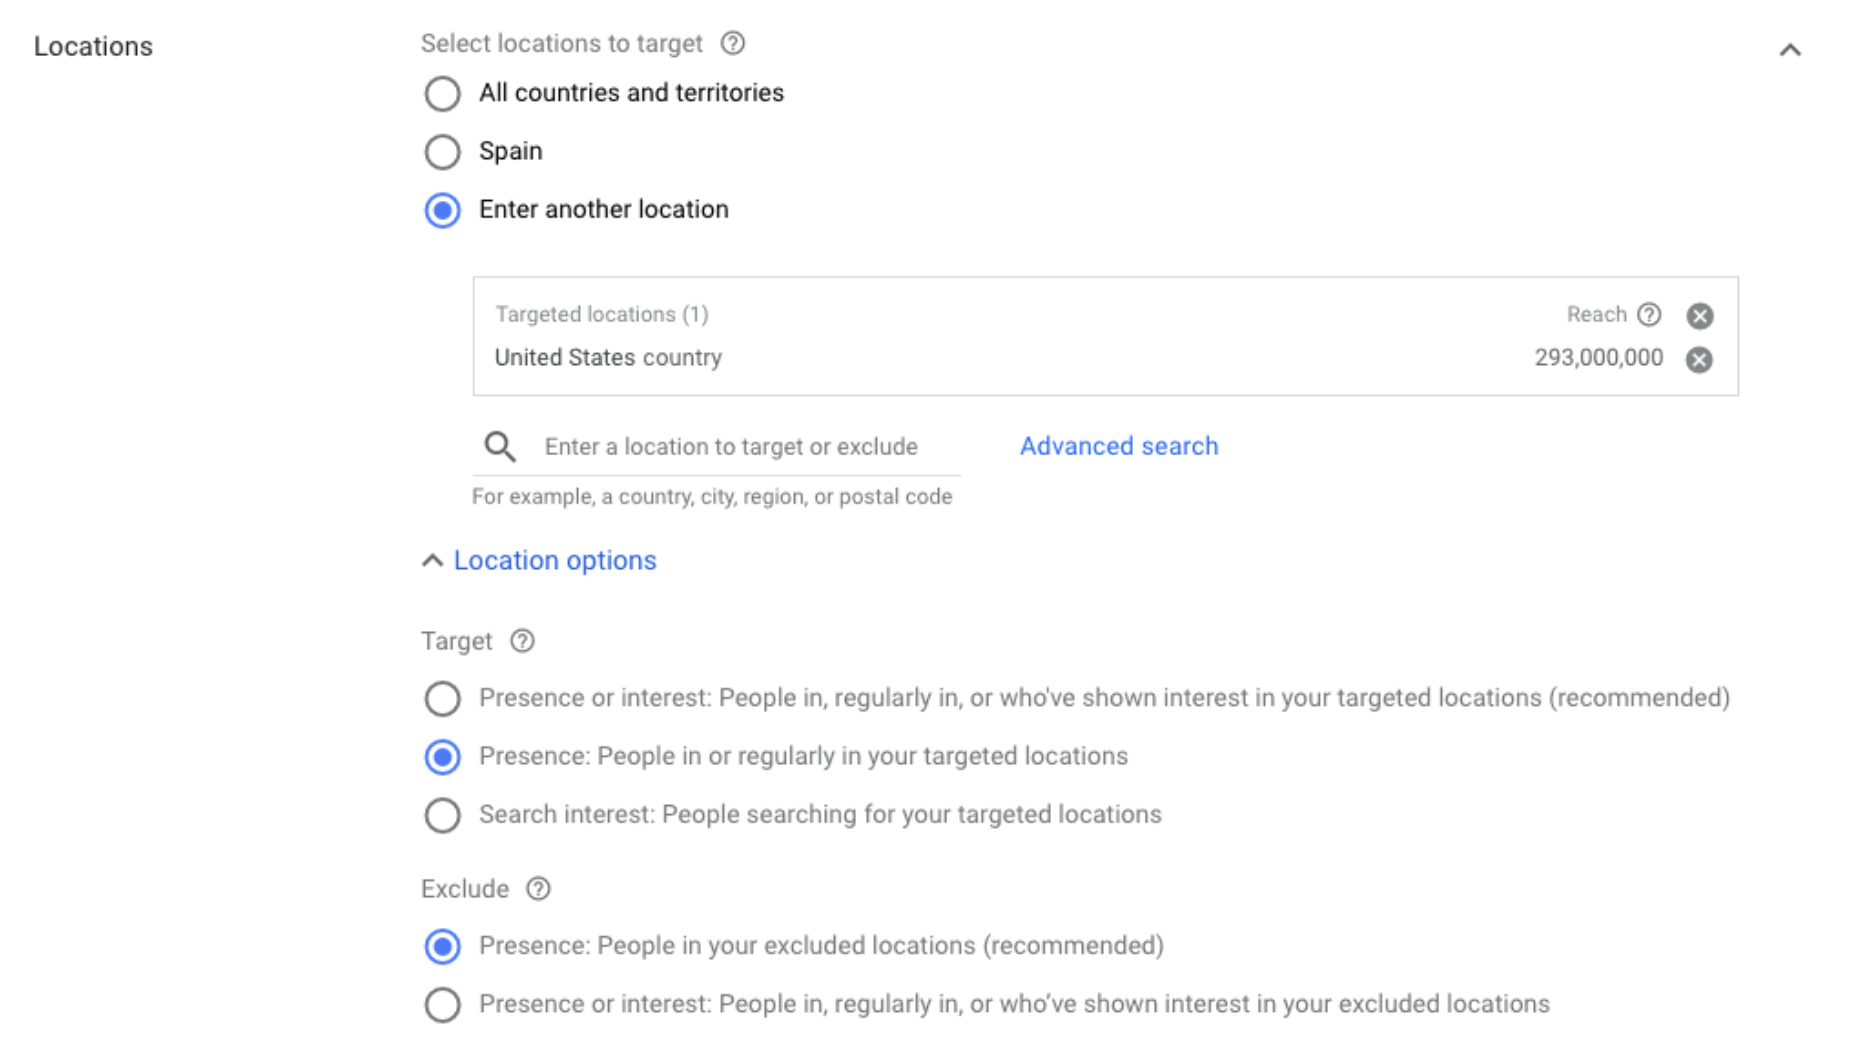Open help icon next to Target

tap(522, 641)
